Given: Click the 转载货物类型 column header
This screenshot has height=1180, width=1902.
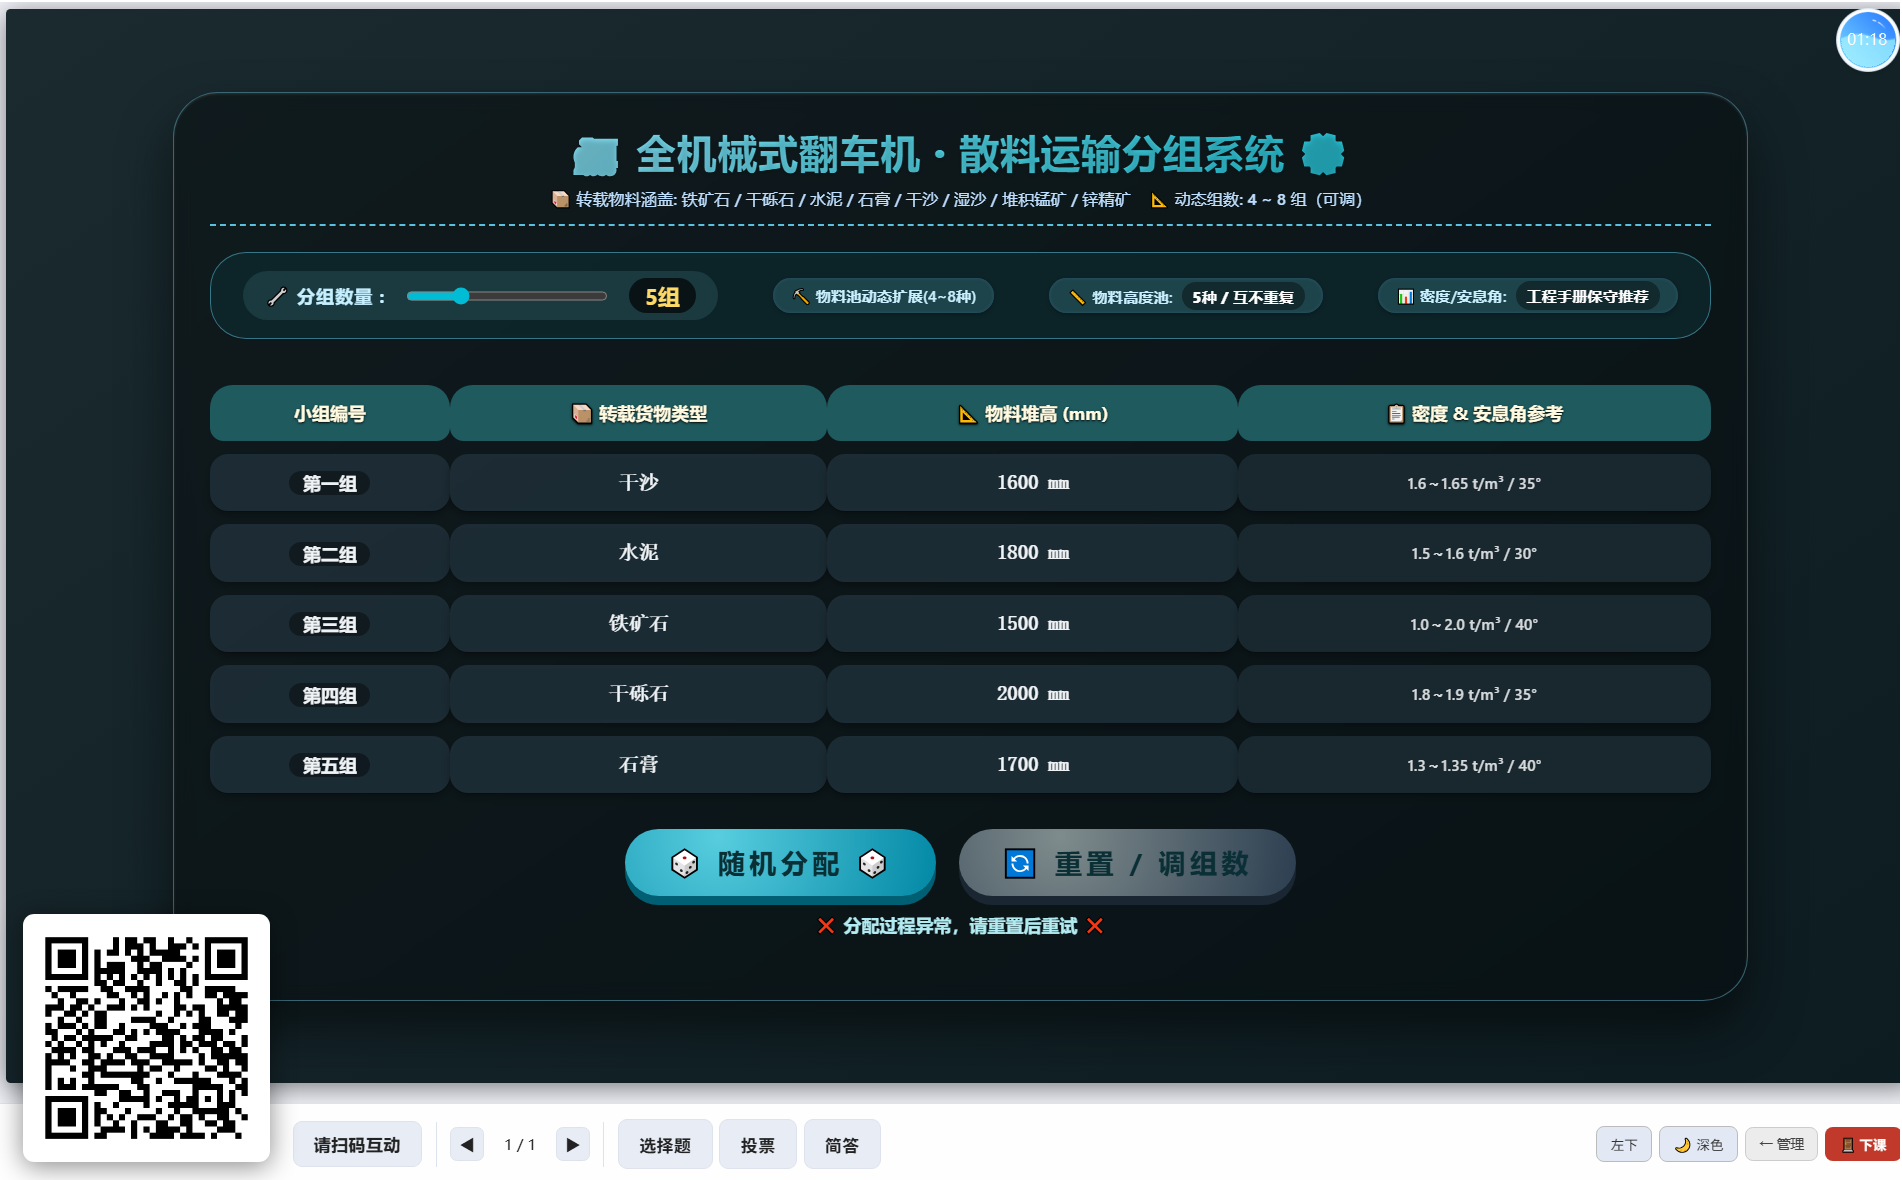Looking at the screenshot, I should (638, 414).
